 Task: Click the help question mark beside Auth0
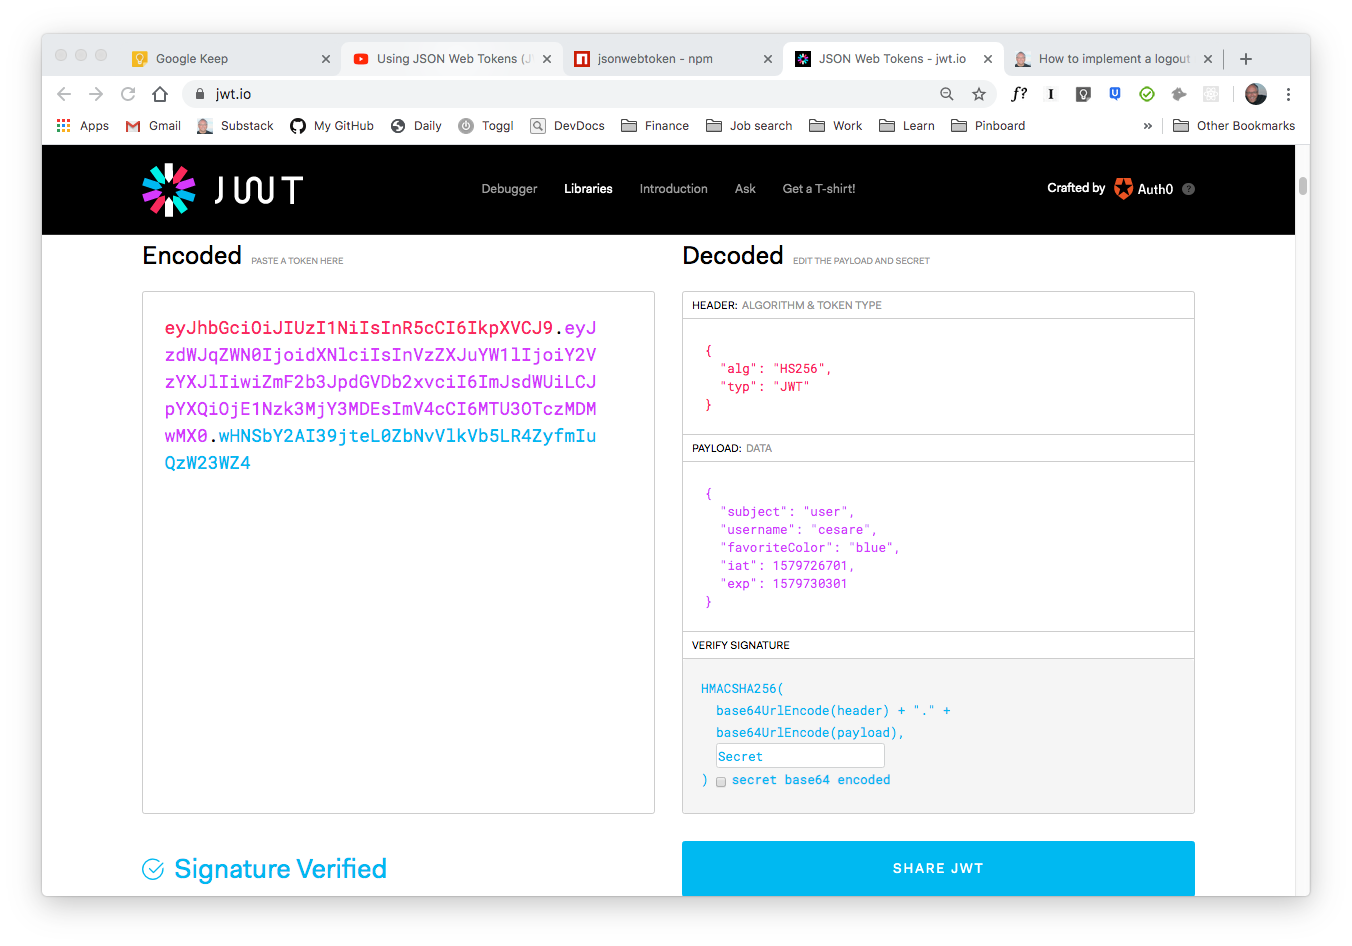[x=1188, y=189]
